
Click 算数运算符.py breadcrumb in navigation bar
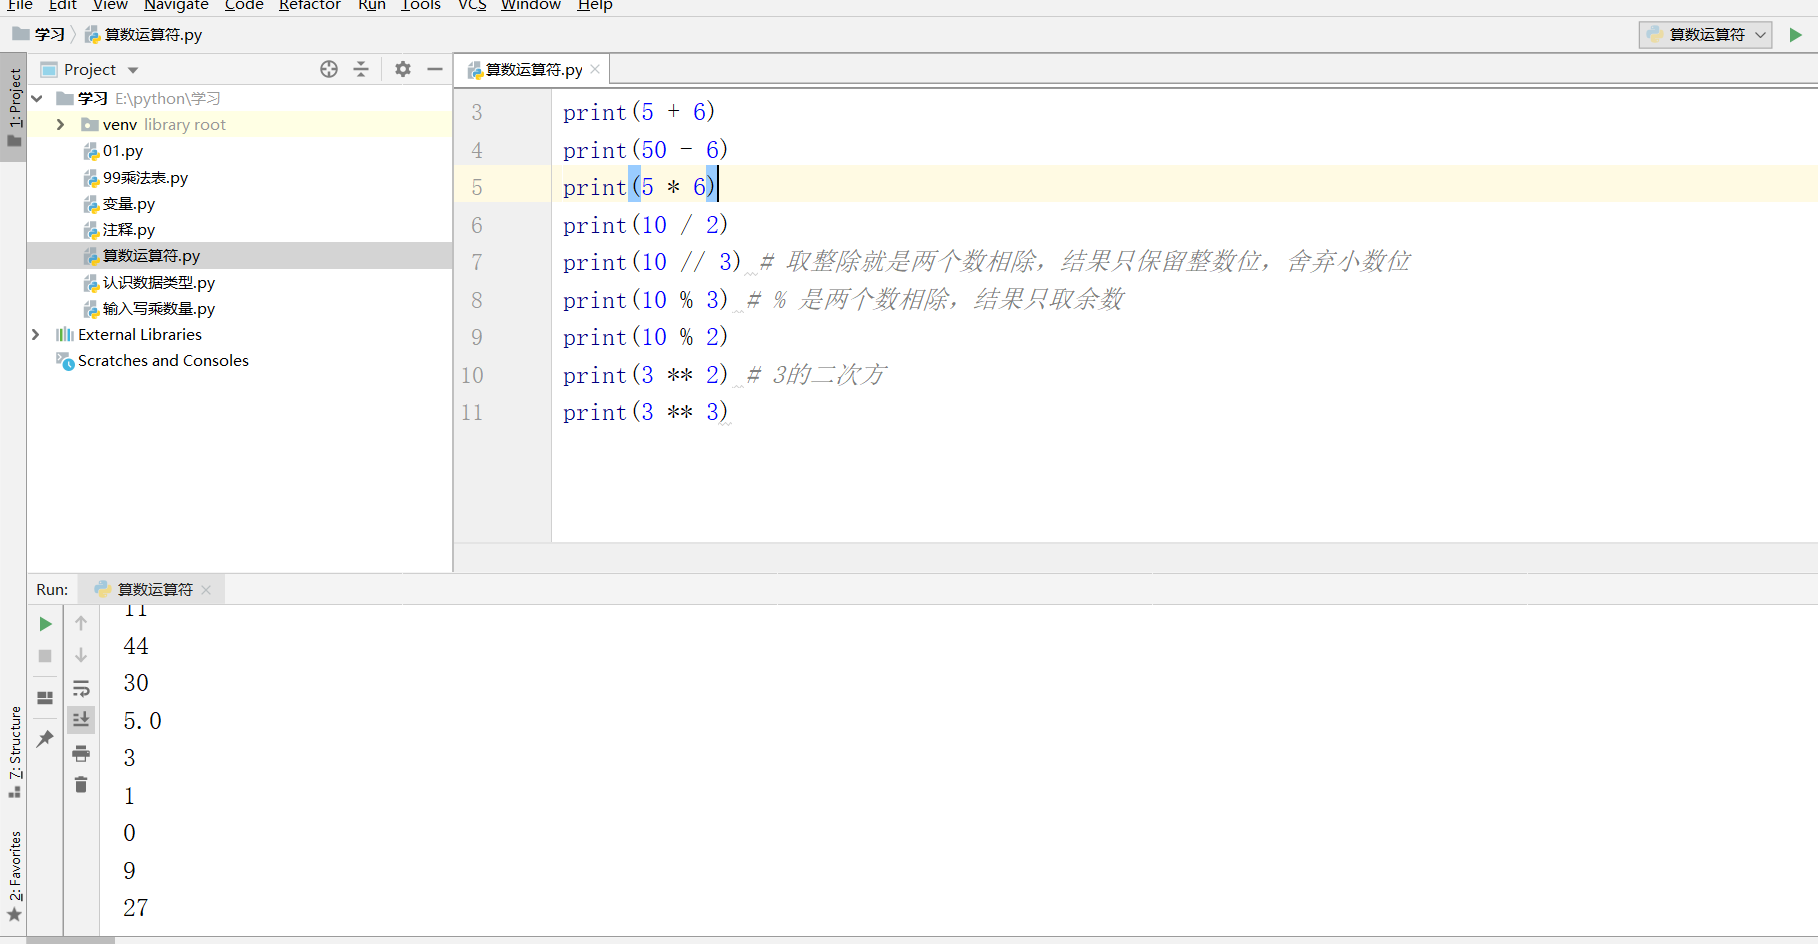143,34
